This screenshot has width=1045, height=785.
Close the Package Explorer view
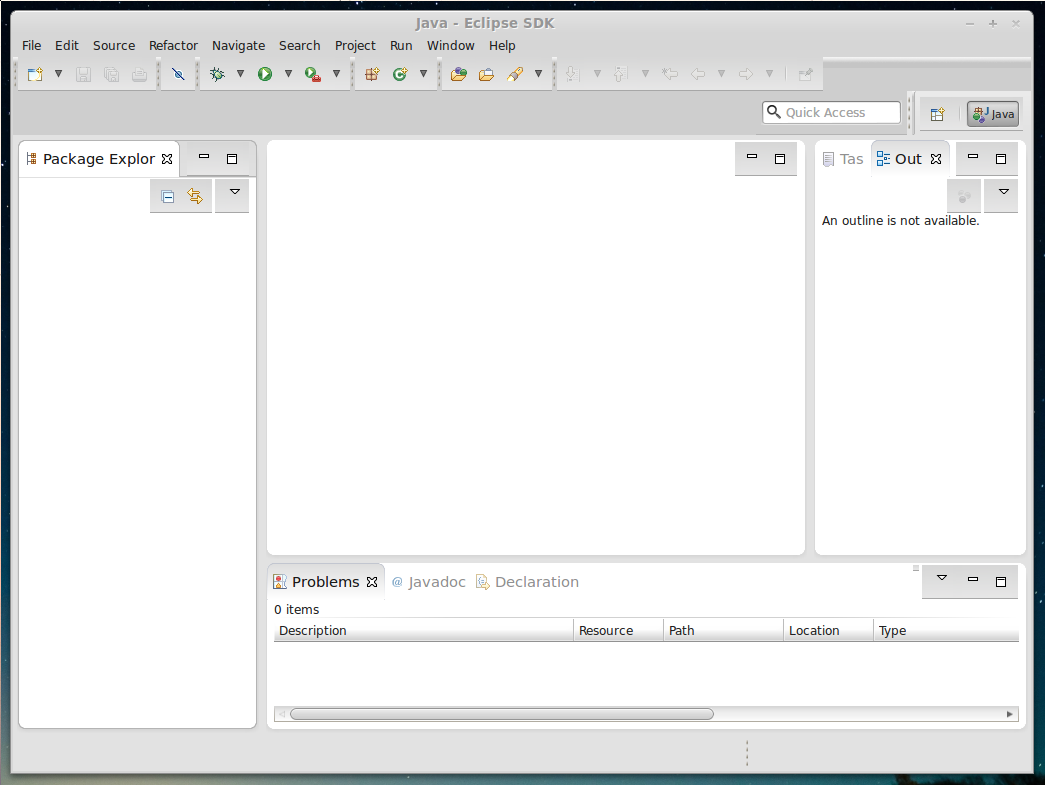[167, 159]
